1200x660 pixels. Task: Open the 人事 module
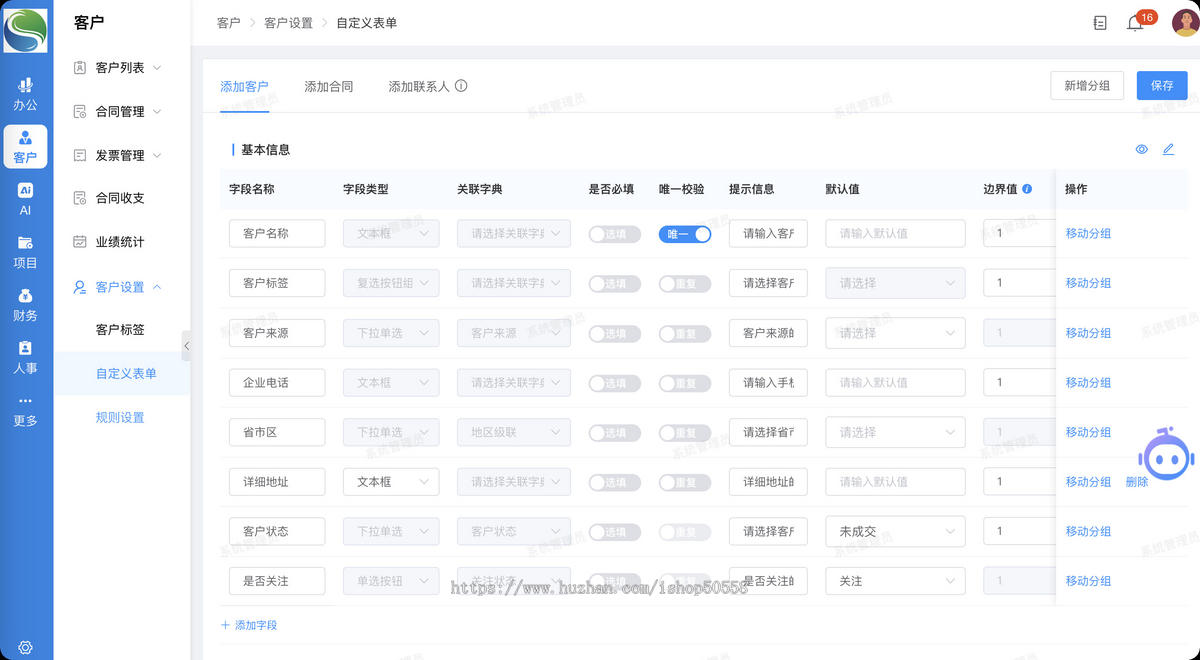[25, 357]
